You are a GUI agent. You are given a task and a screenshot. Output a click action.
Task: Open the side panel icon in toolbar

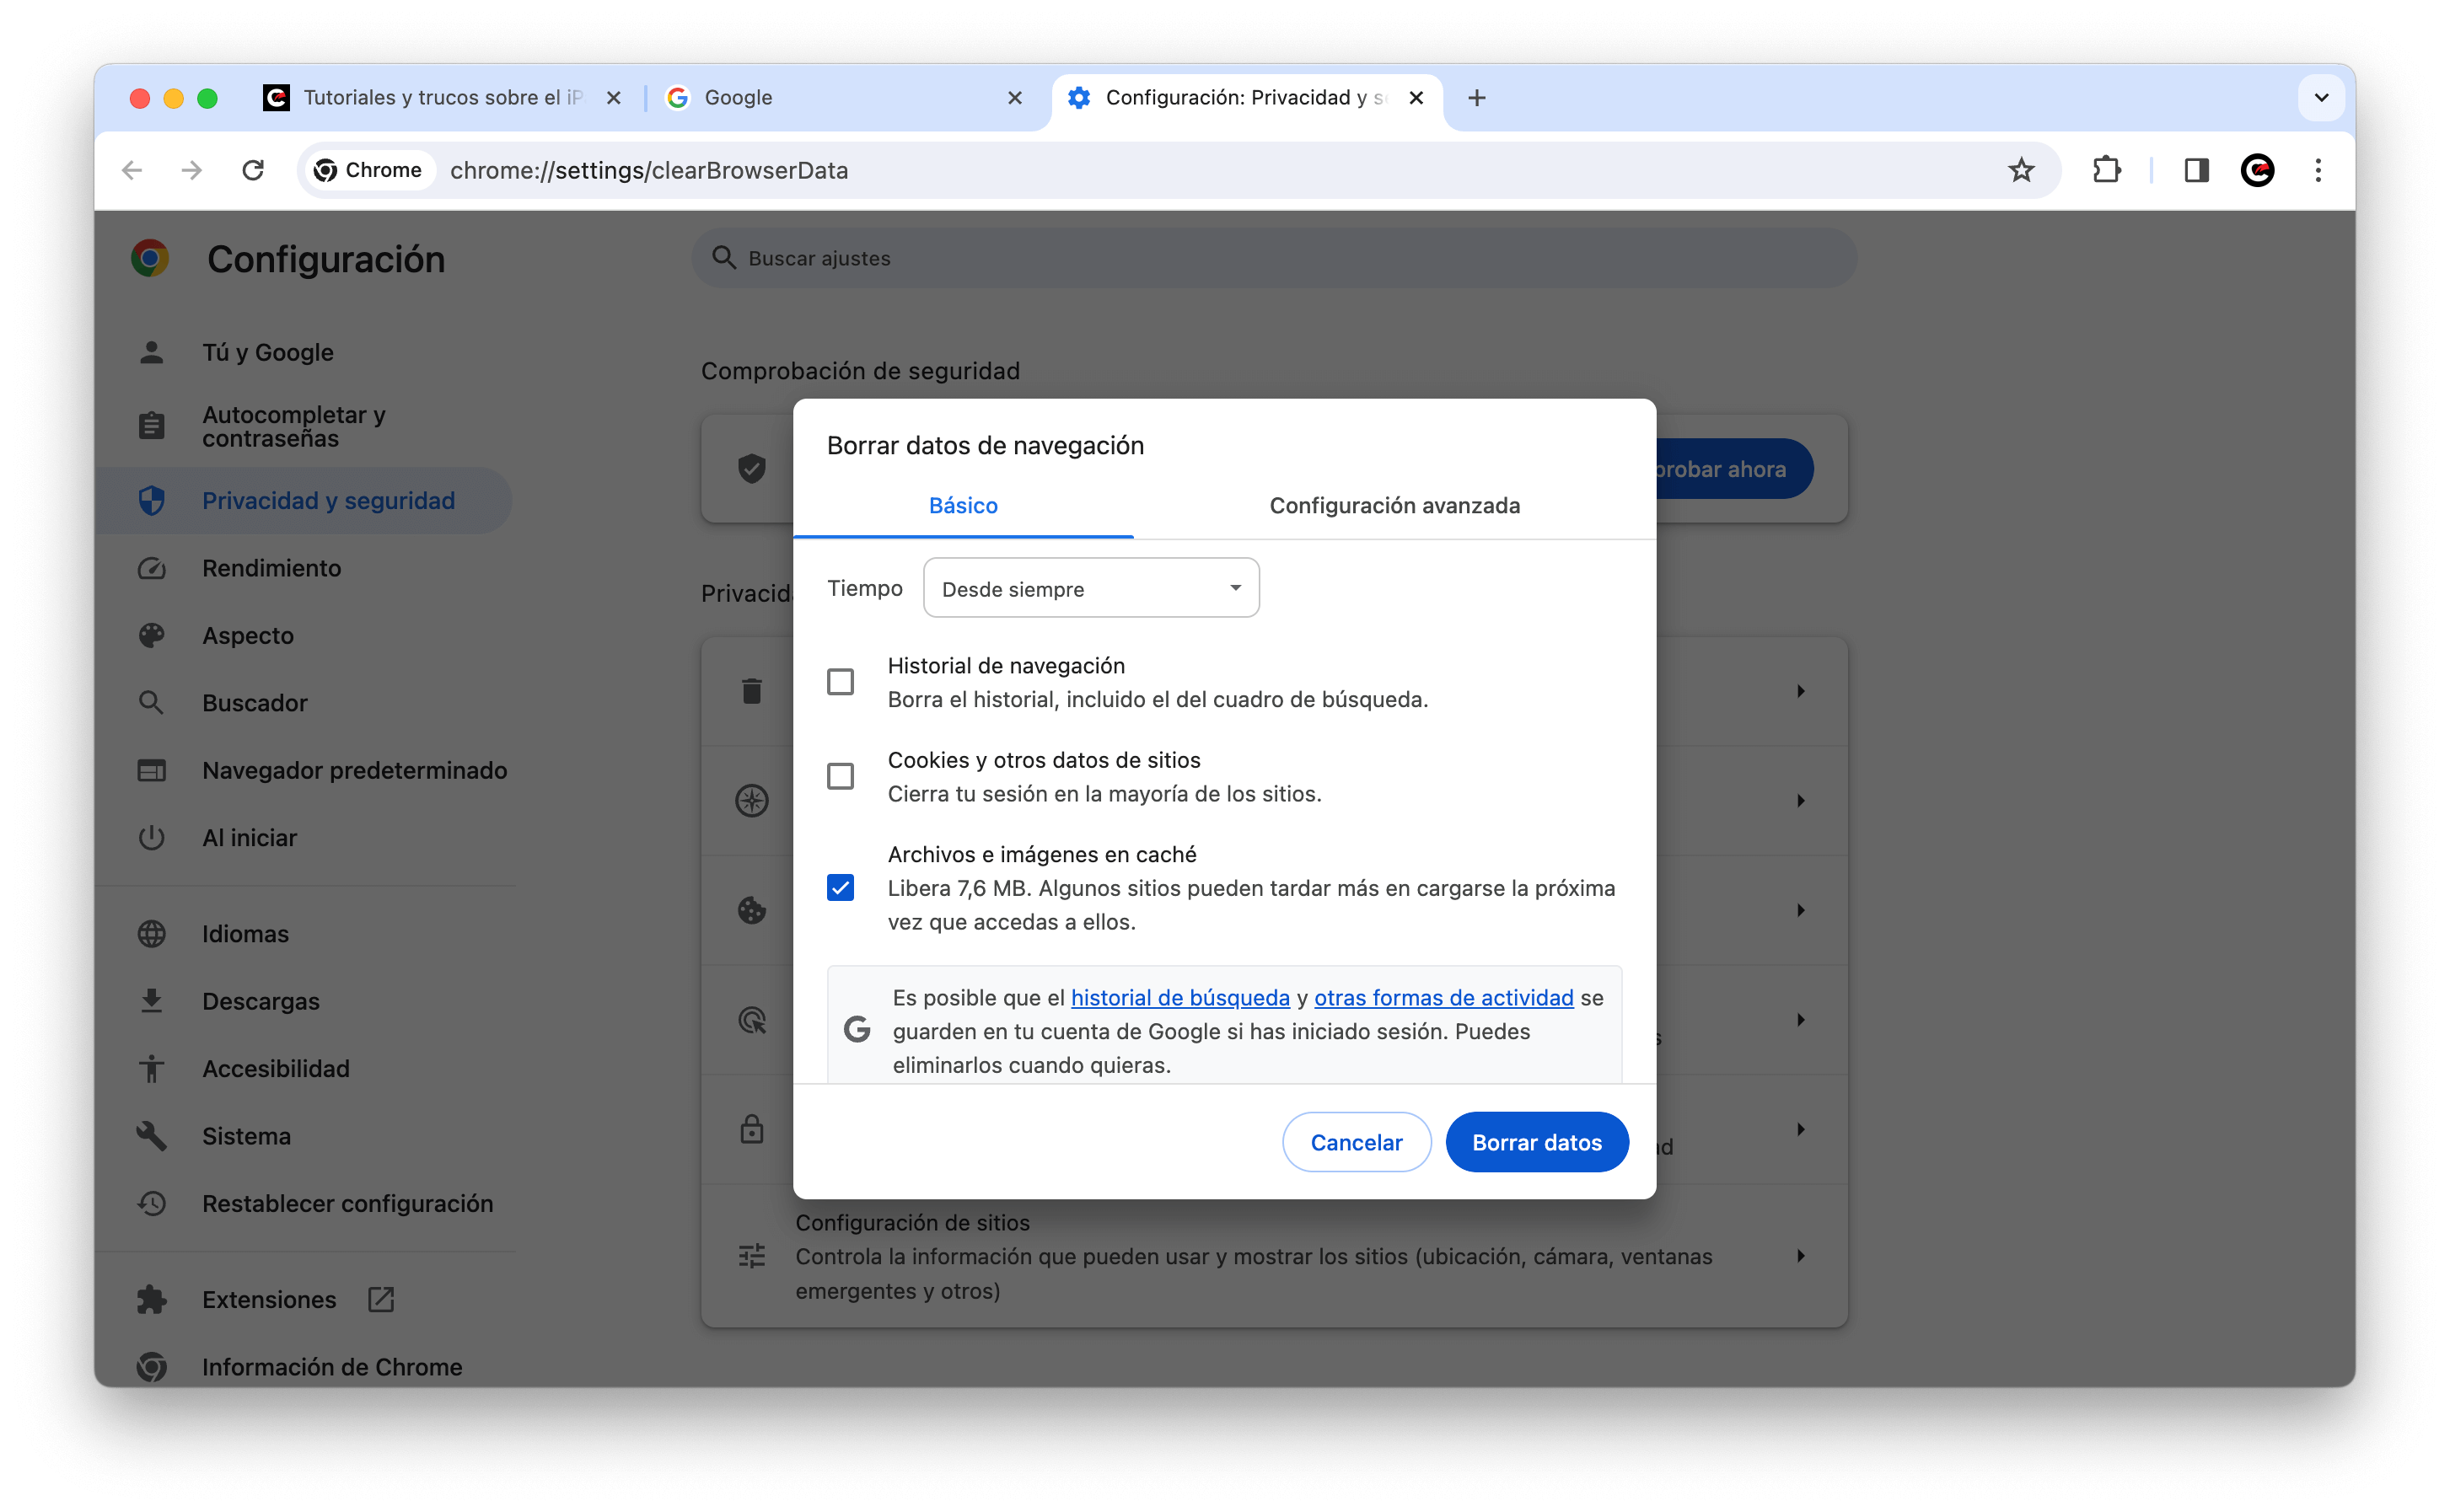click(x=2196, y=170)
